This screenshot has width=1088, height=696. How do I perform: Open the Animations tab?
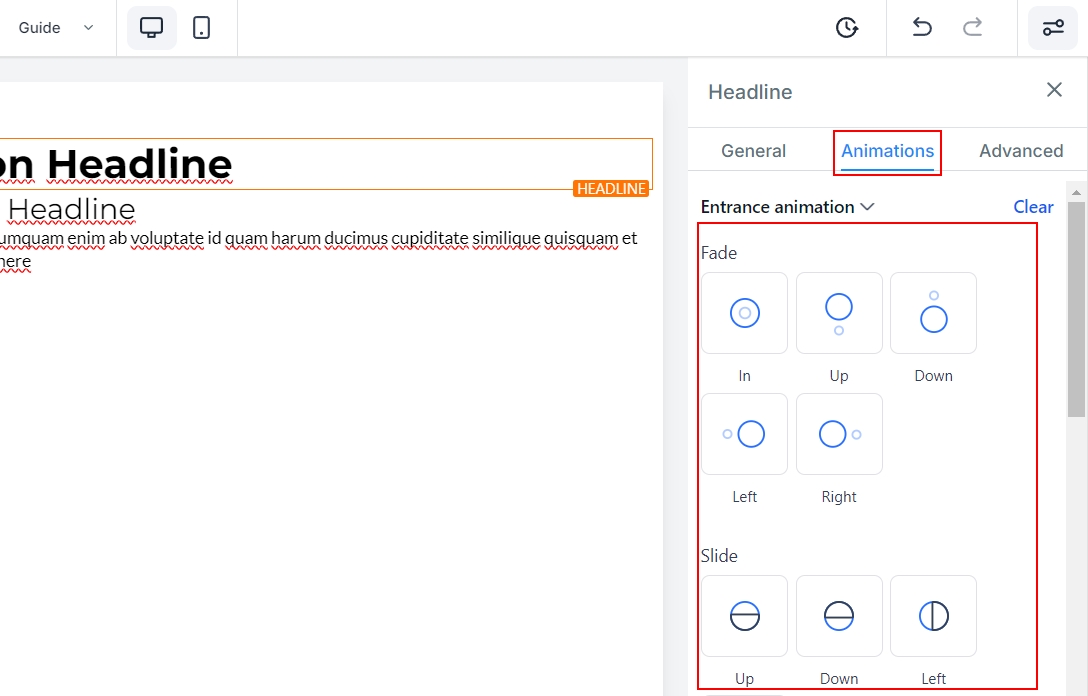point(887,151)
